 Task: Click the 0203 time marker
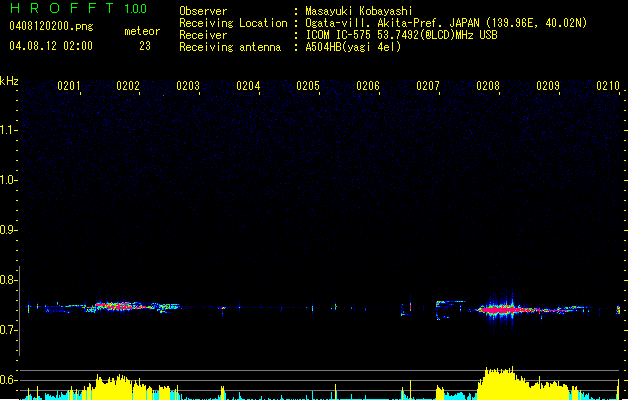point(188,86)
